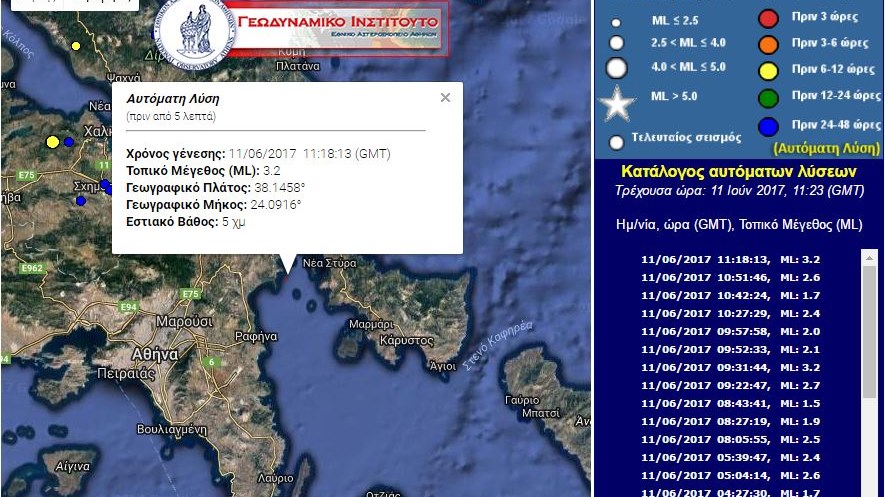Viewport: 885px width, 497px height.
Task: Select catalog entry 10:51:46 ML: 2.6
Action: pyautogui.click(x=730, y=278)
